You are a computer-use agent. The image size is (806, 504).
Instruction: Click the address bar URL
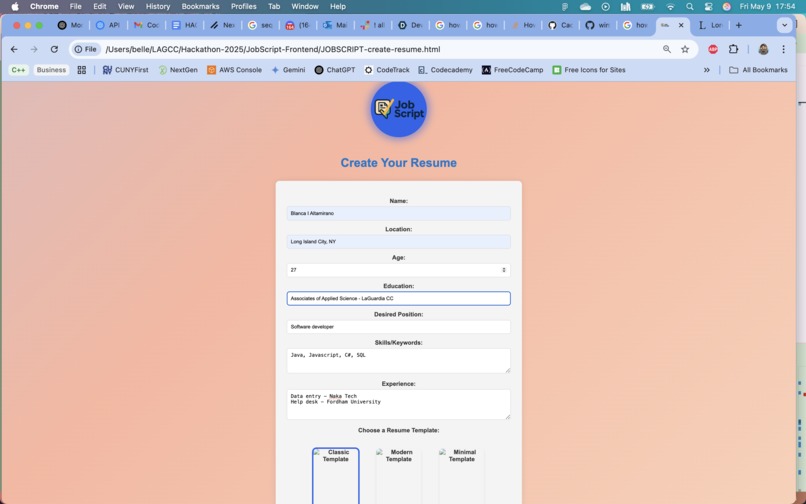tap(273, 49)
